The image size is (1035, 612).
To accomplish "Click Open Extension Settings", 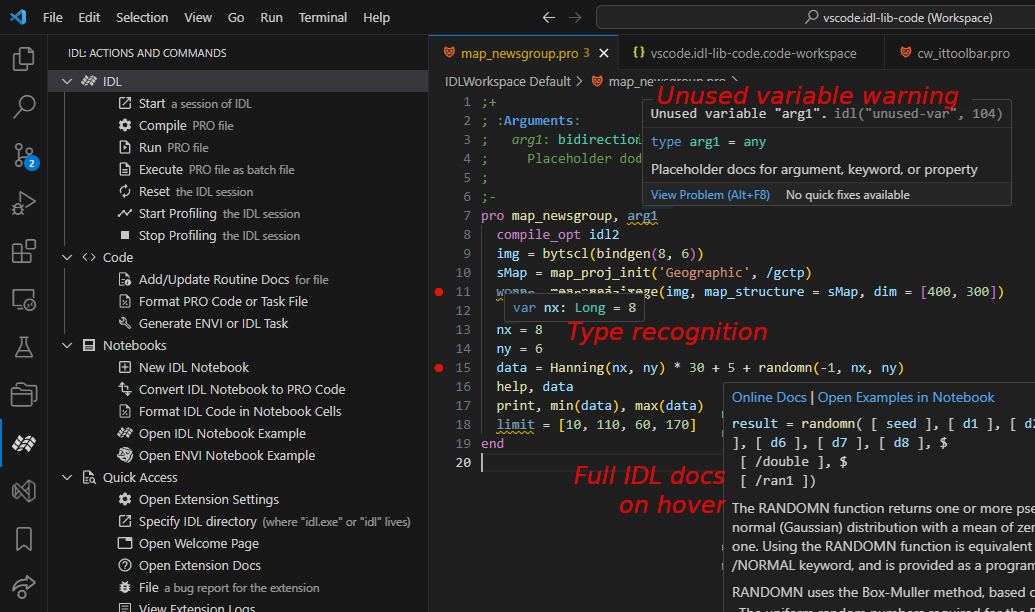I will (x=198, y=500).
